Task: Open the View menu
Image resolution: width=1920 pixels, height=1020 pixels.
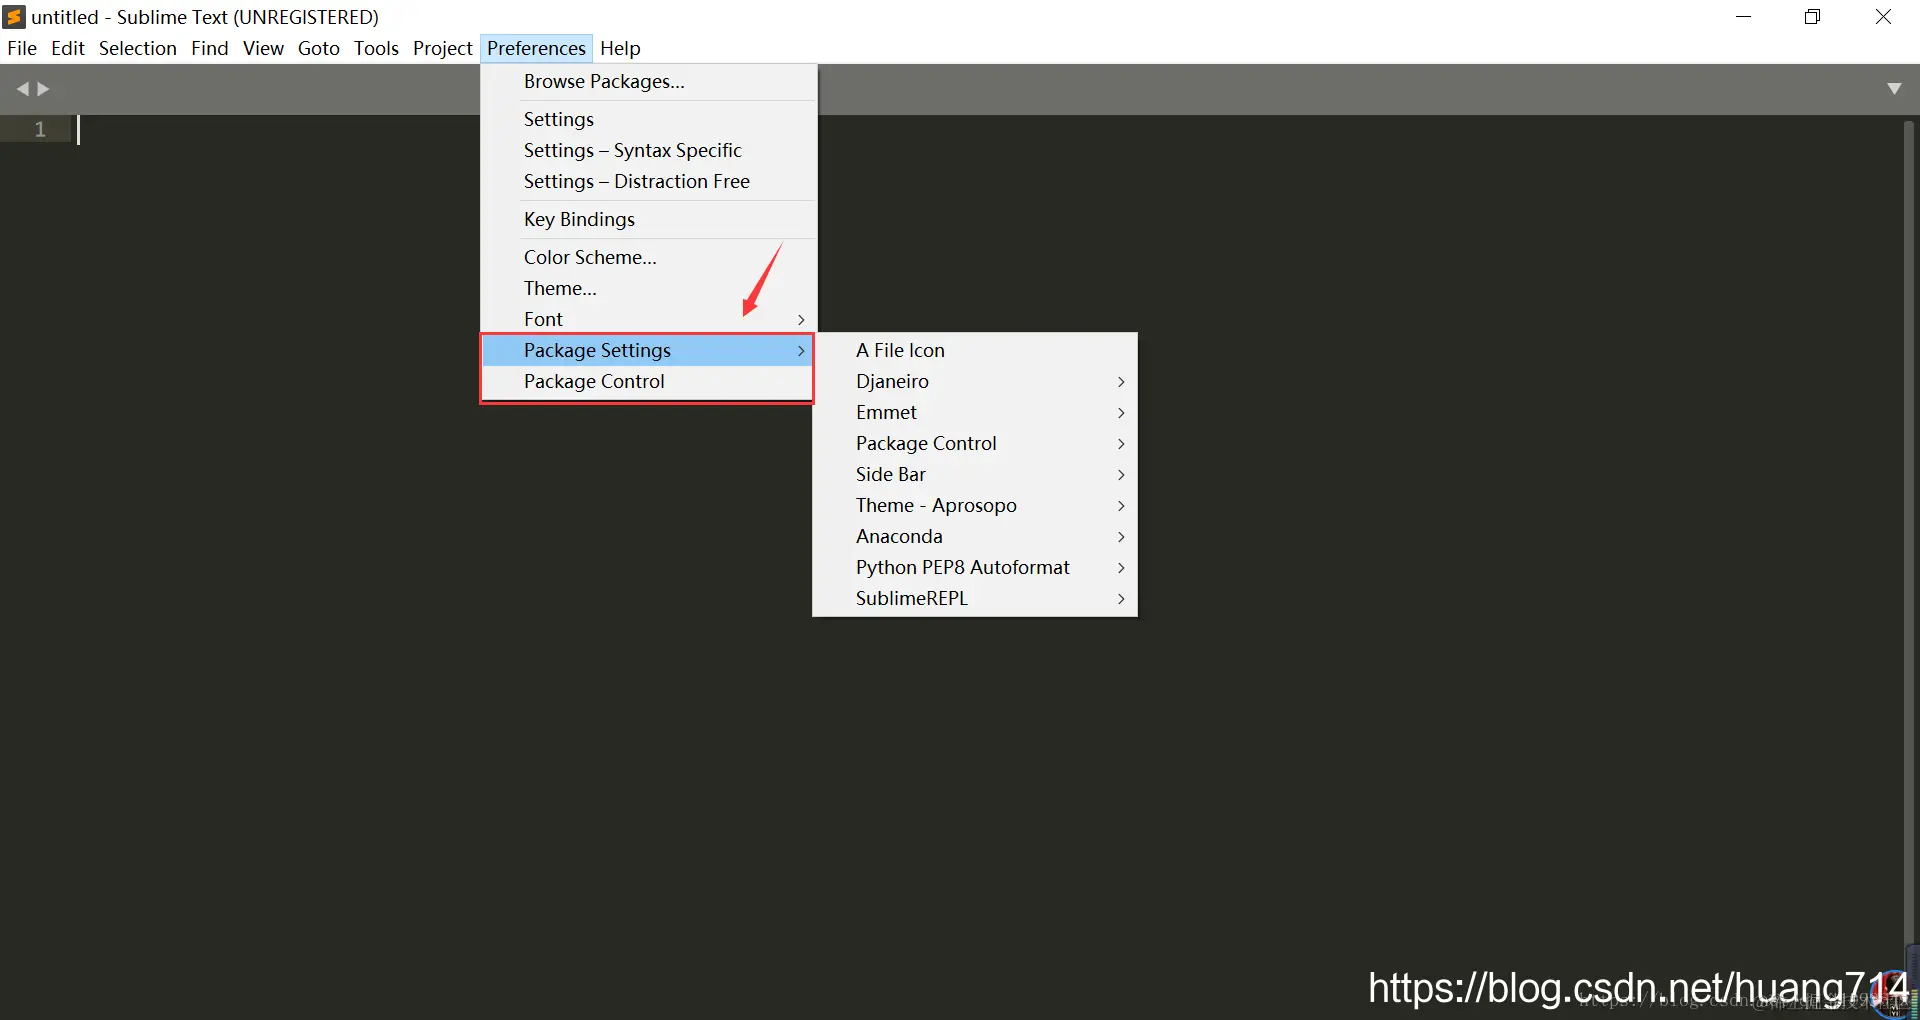Action: tap(263, 48)
